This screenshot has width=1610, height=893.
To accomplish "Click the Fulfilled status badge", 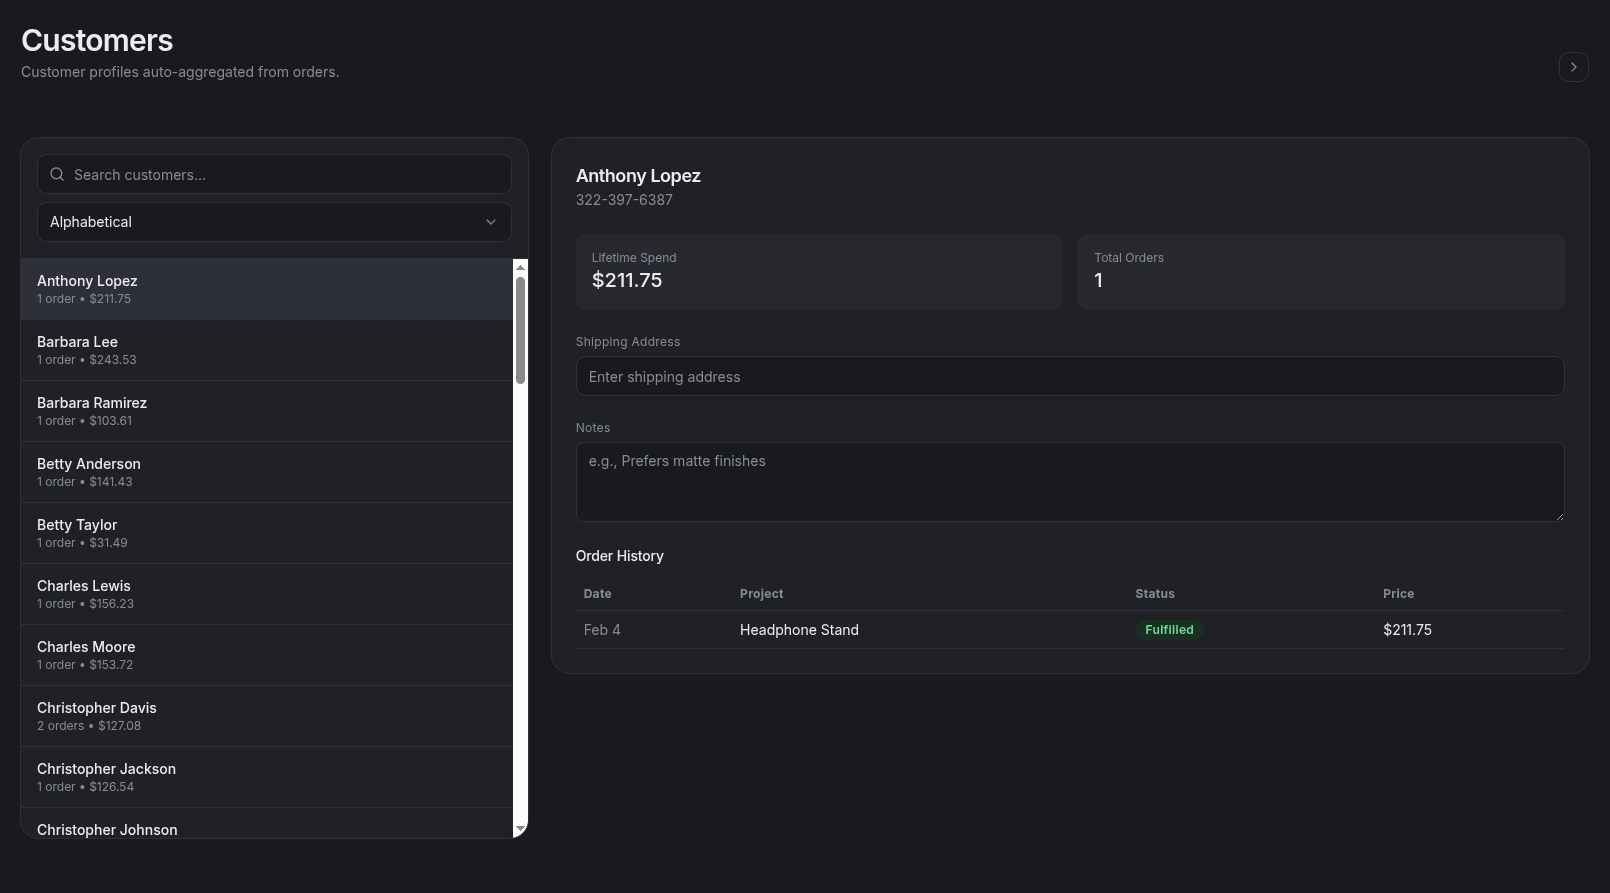I will (1168, 630).
